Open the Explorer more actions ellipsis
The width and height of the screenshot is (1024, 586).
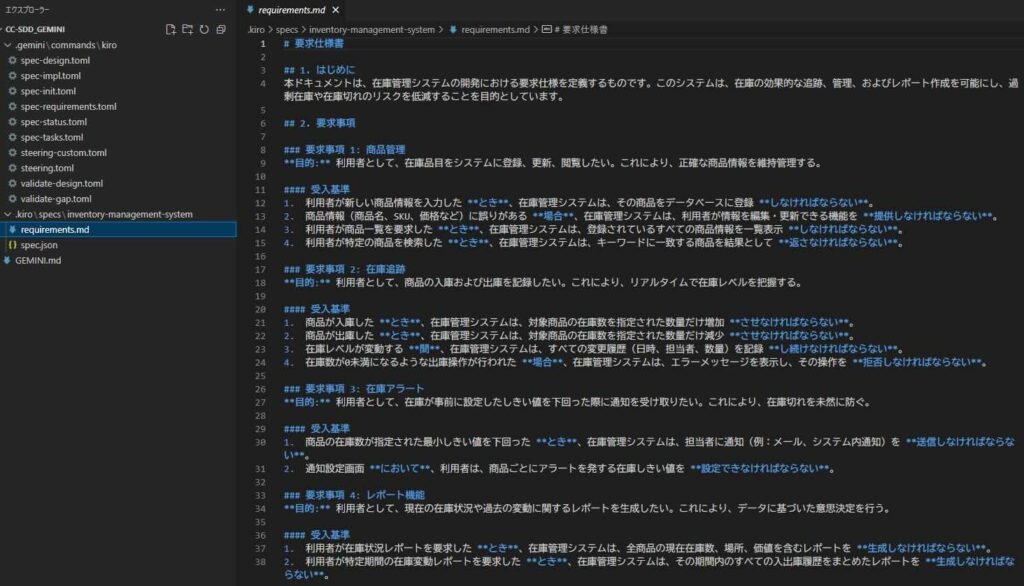coord(220,9)
